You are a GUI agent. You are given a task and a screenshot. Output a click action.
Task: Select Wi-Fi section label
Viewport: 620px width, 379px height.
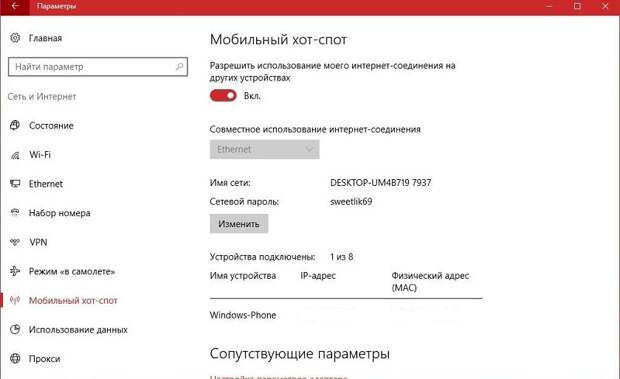click(40, 155)
